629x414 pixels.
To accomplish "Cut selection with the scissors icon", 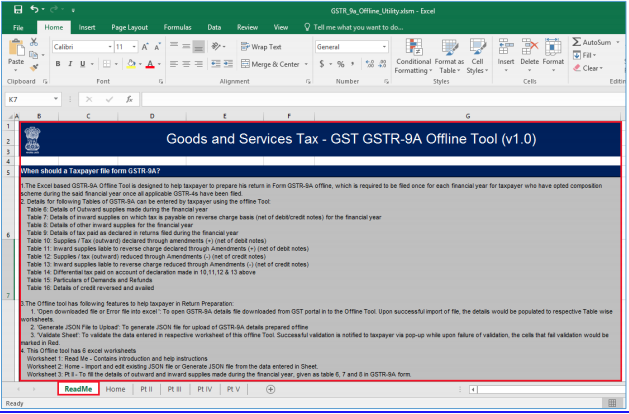I will 34,42.
